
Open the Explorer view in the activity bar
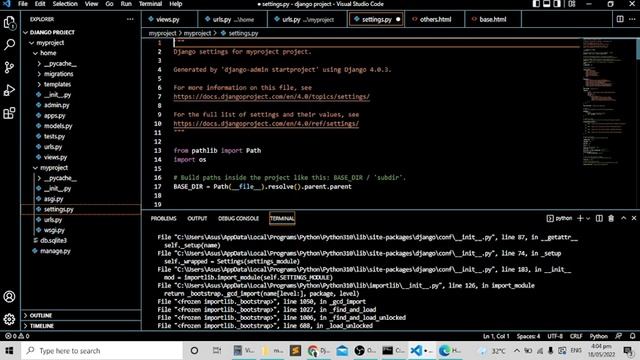click(x=9, y=22)
